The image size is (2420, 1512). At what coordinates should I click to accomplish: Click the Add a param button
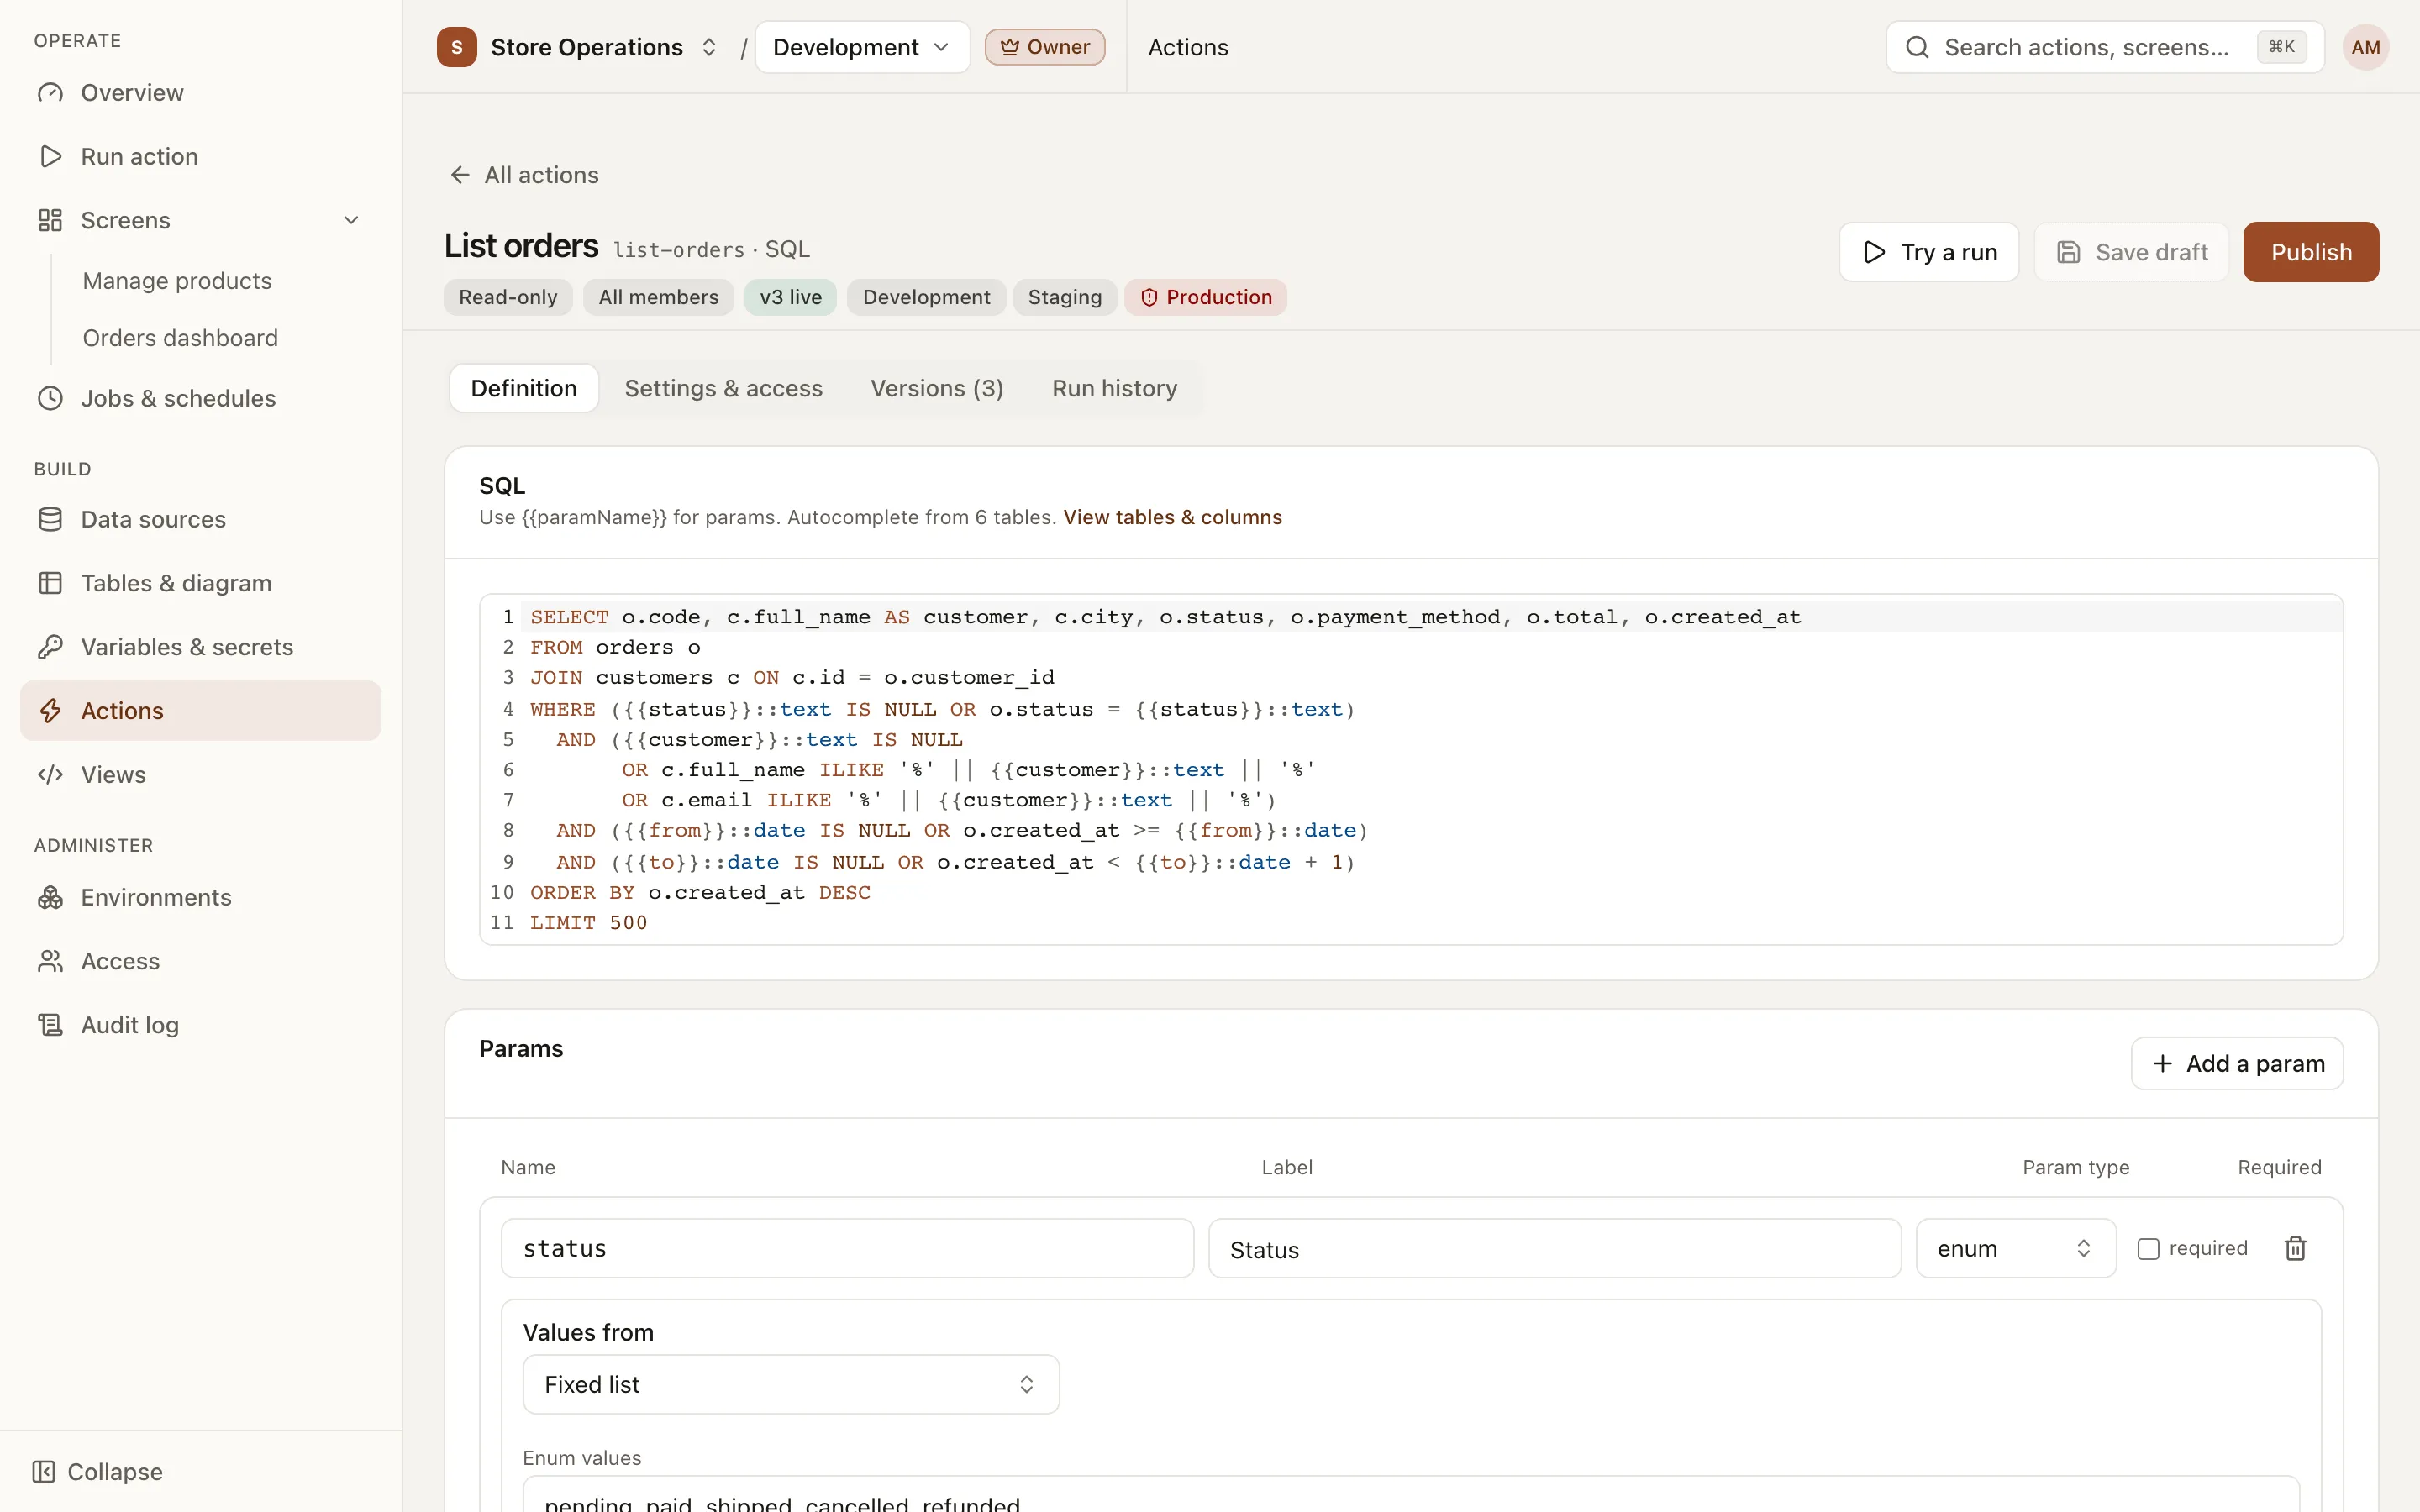pyautogui.click(x=2237, y=1063)
